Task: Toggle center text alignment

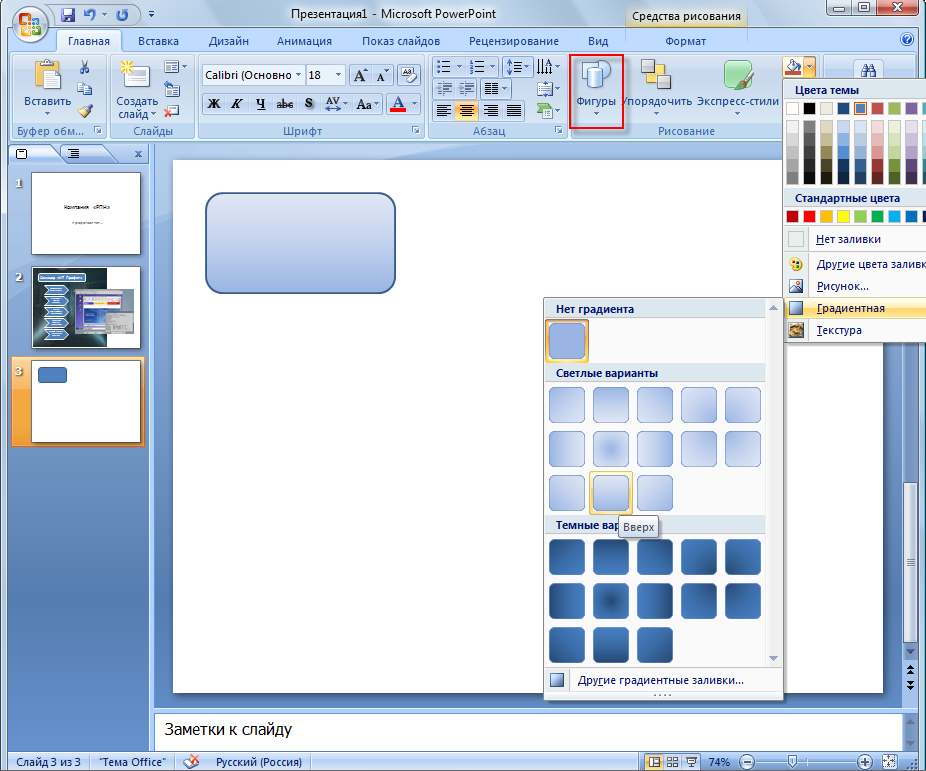Action: 467,110
